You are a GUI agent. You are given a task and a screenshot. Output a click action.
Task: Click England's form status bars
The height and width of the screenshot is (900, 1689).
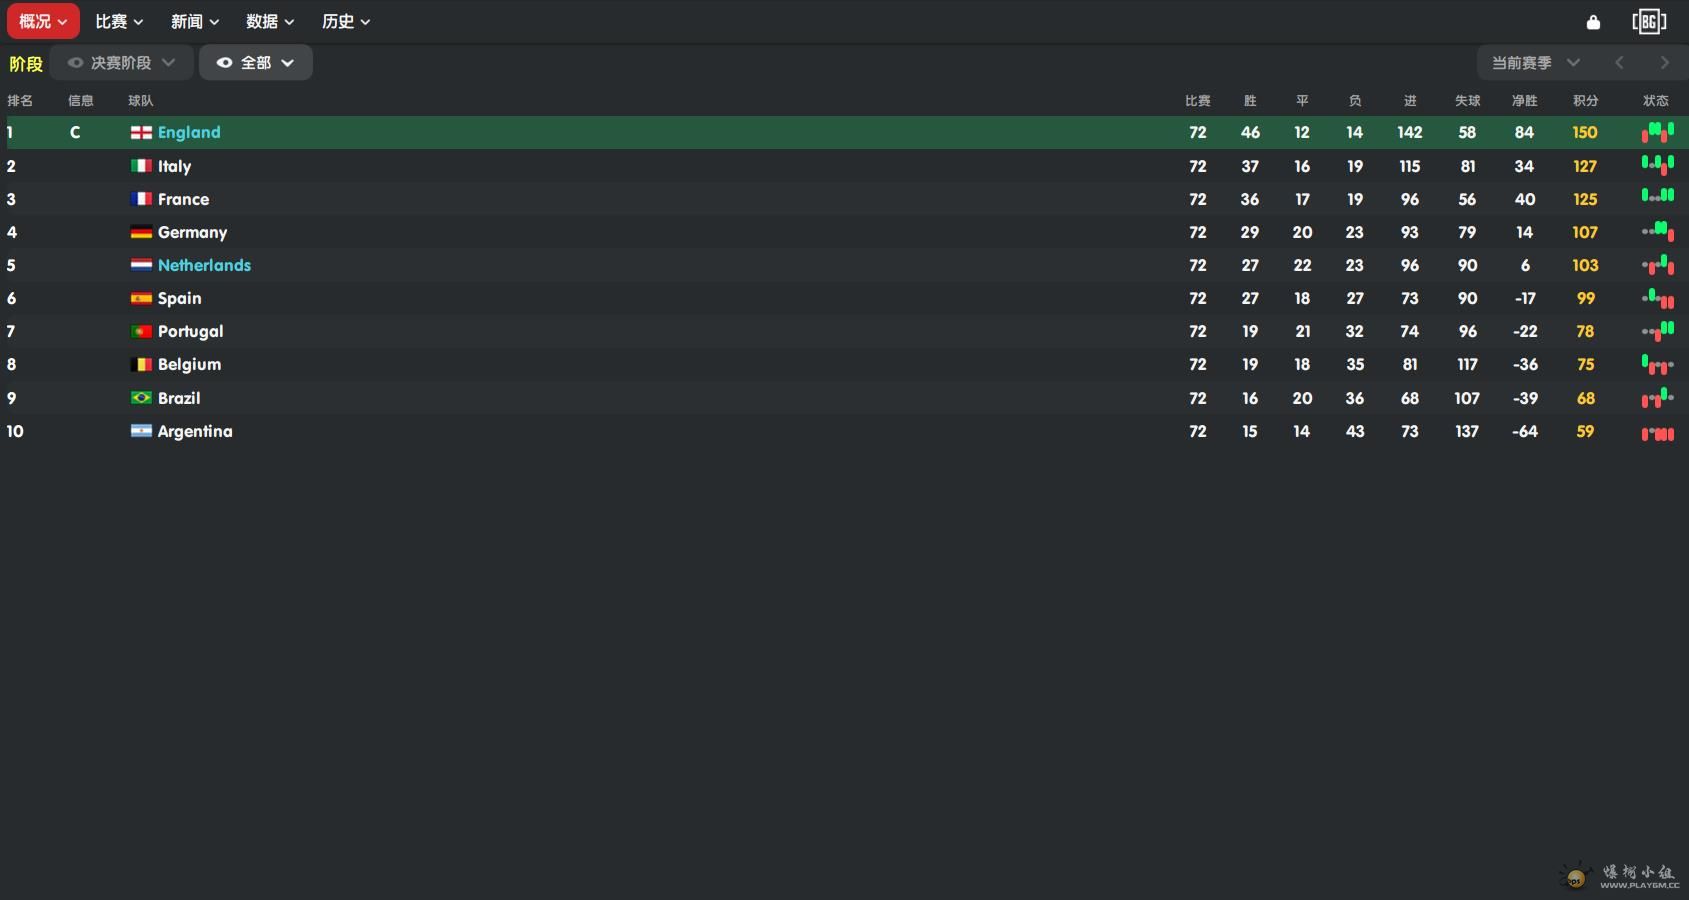tap(1657, 132)
